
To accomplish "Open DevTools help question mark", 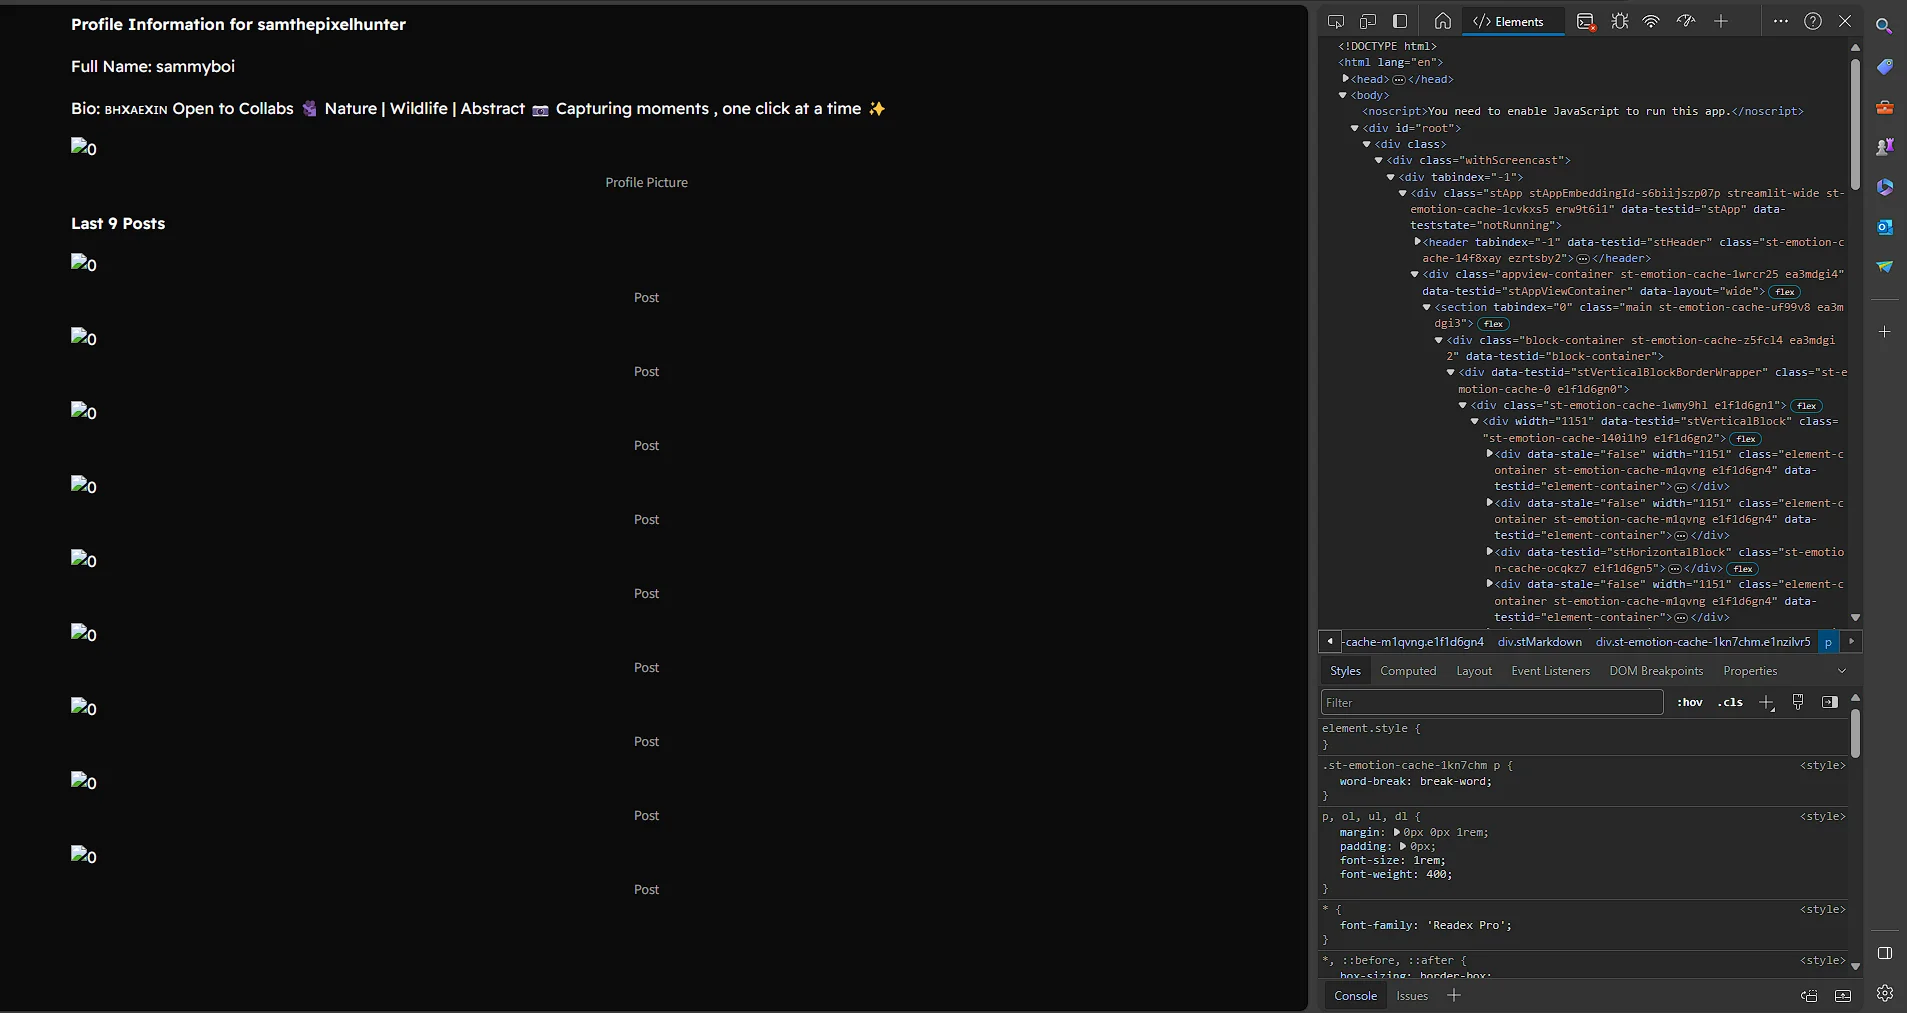I will (1813, 21).
